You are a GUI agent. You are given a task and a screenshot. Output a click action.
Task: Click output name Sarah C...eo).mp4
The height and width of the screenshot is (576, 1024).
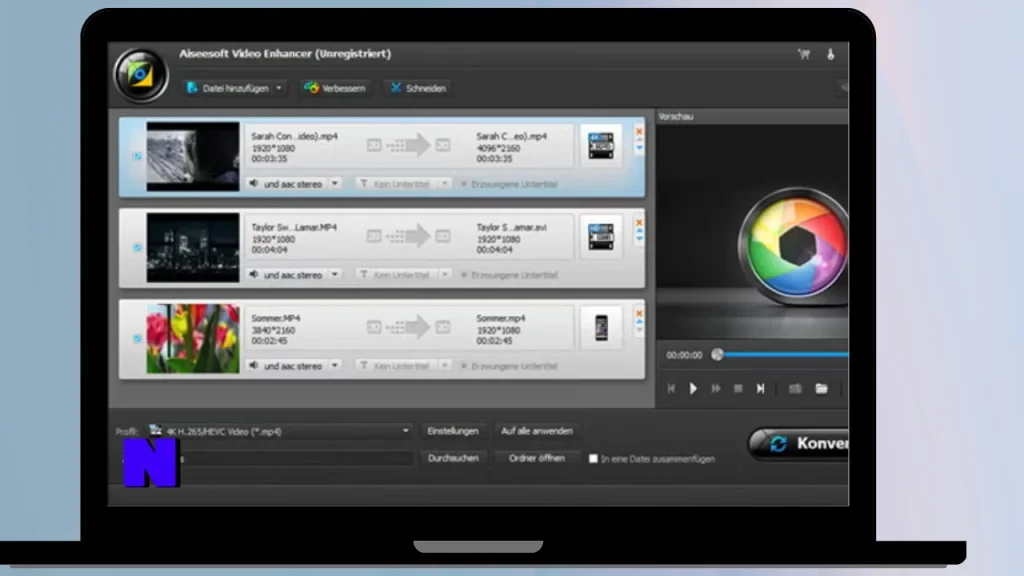click(511, 136)
